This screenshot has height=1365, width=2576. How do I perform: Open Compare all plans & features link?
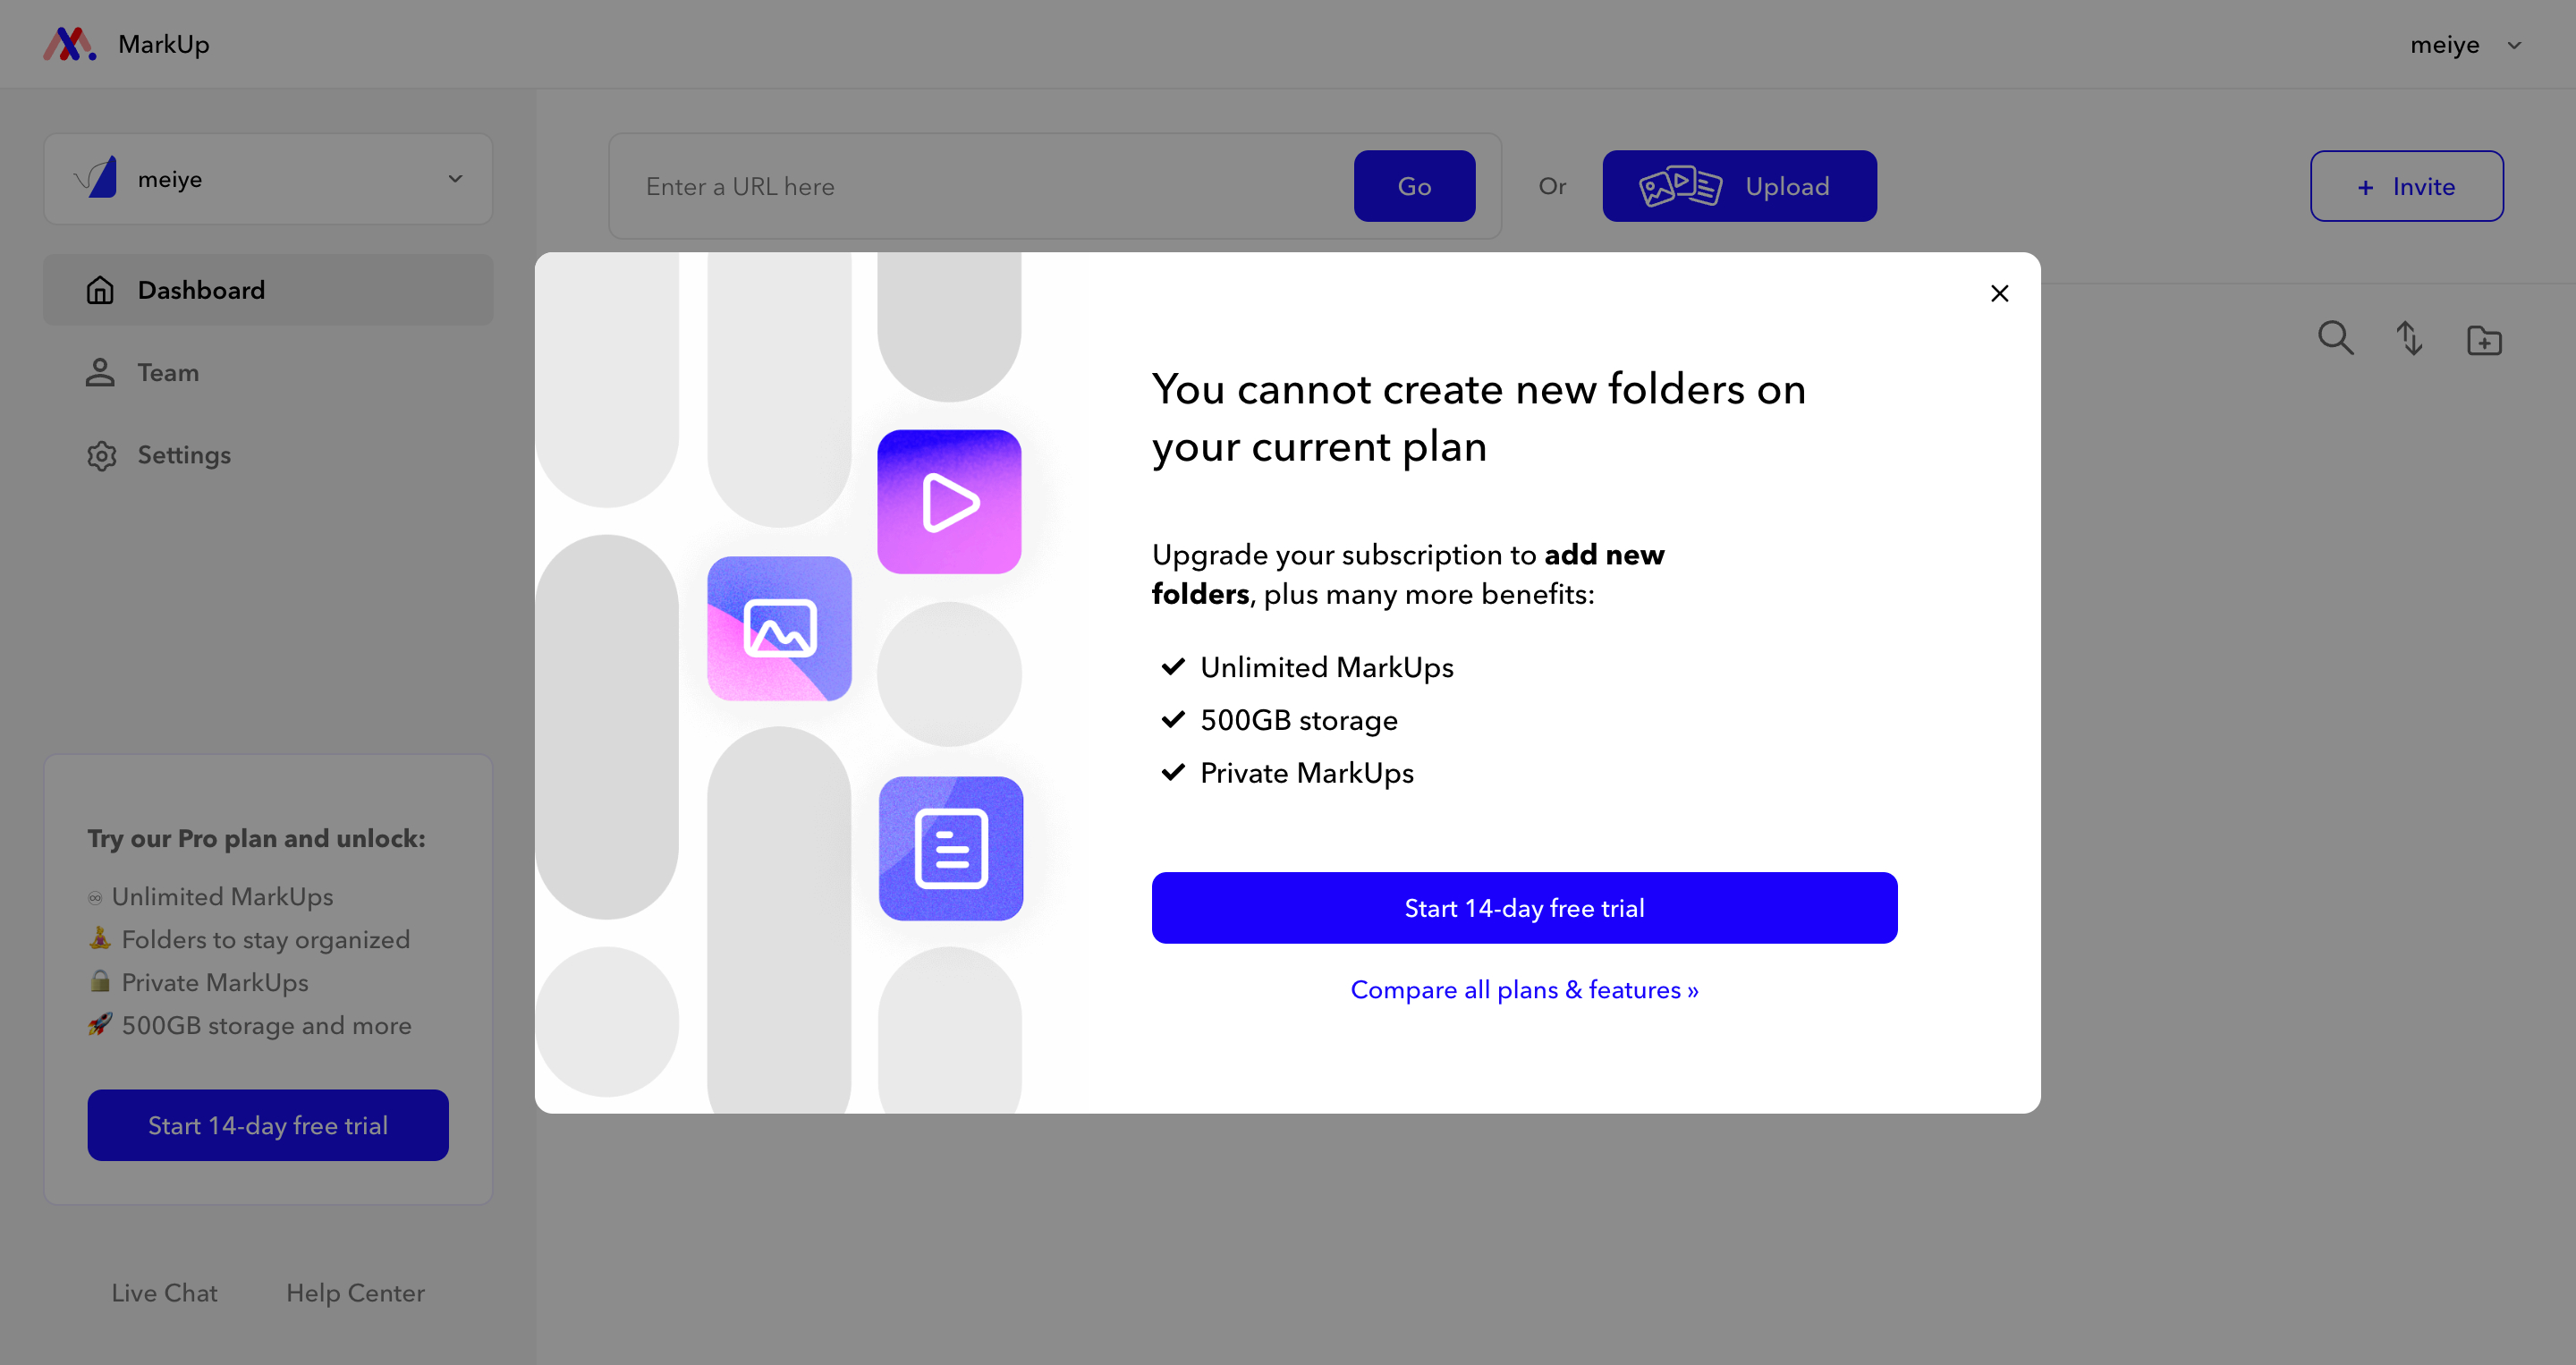pyautogui.click(x=1524, y=990)
